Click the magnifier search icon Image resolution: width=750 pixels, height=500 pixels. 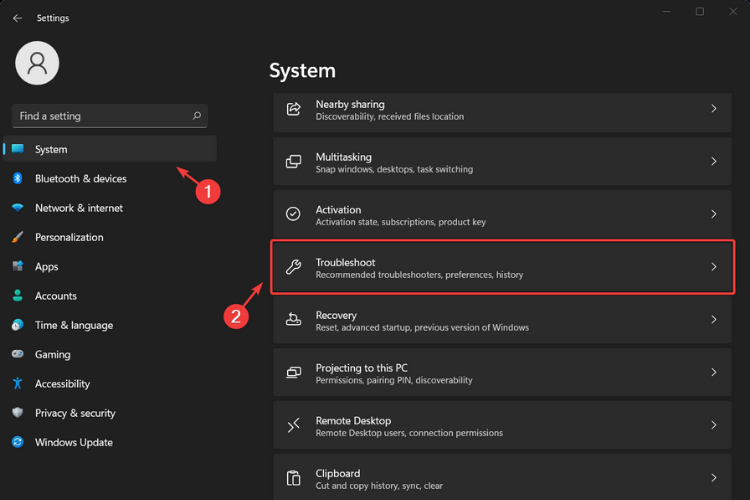pos(197,116)
